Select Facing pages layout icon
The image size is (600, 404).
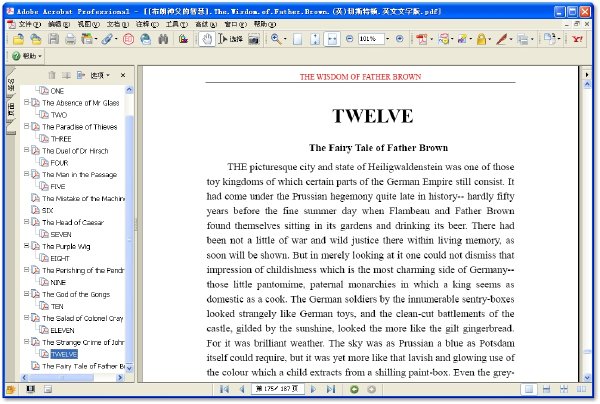click(581, 389)
